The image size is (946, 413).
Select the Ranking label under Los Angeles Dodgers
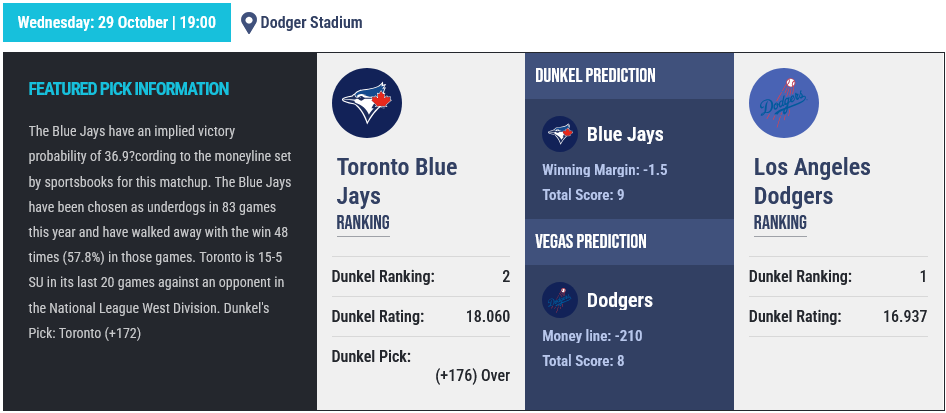[x=780, y=223]
